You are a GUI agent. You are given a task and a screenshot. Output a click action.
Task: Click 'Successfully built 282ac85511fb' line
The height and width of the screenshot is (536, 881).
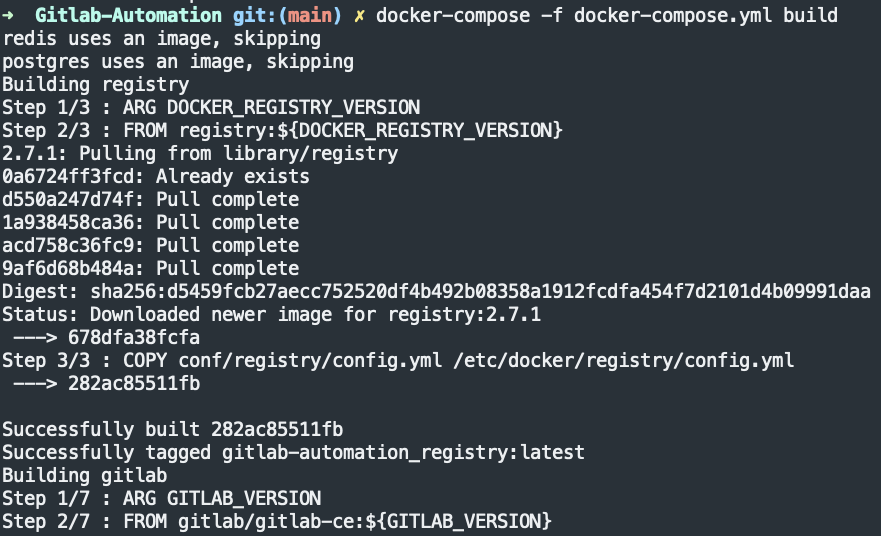[x=172, y=430]
